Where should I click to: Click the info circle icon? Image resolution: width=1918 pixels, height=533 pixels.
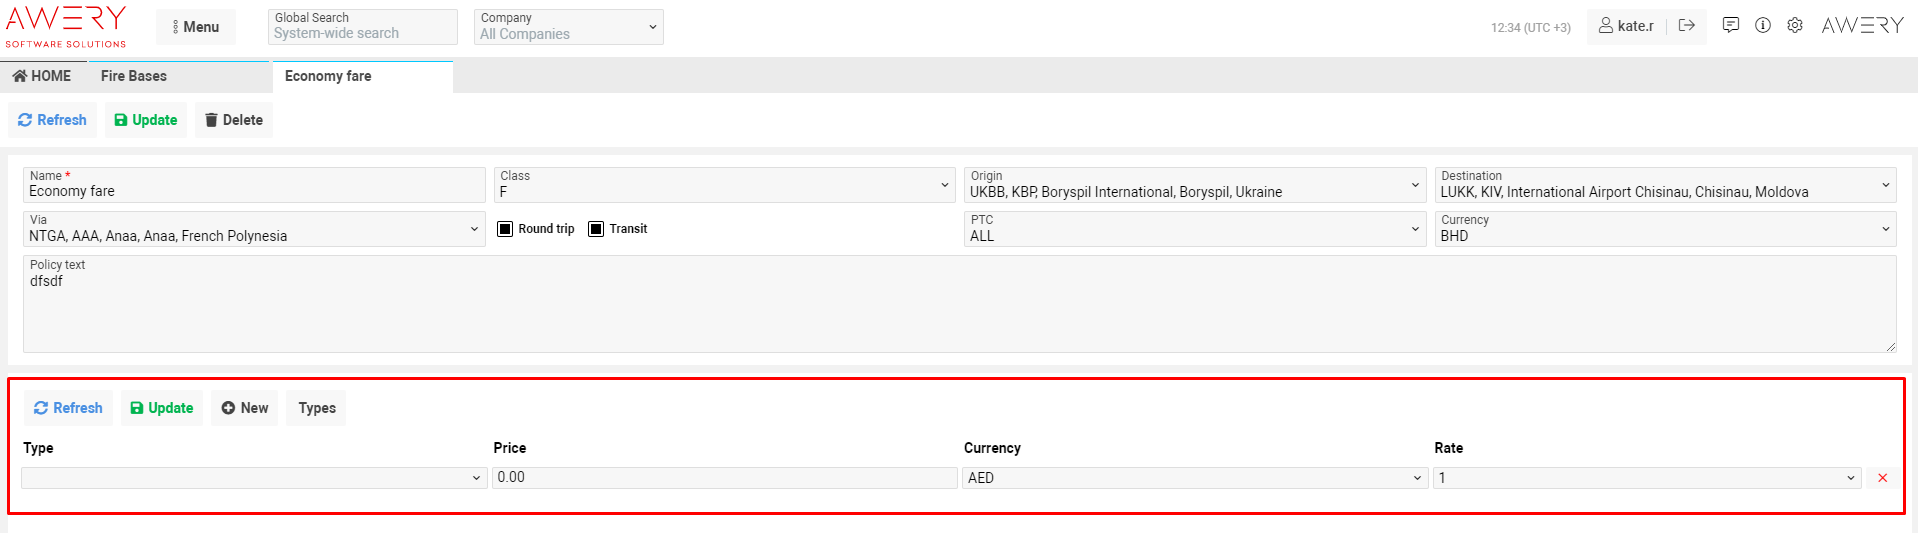click(x=1762, y=26)
